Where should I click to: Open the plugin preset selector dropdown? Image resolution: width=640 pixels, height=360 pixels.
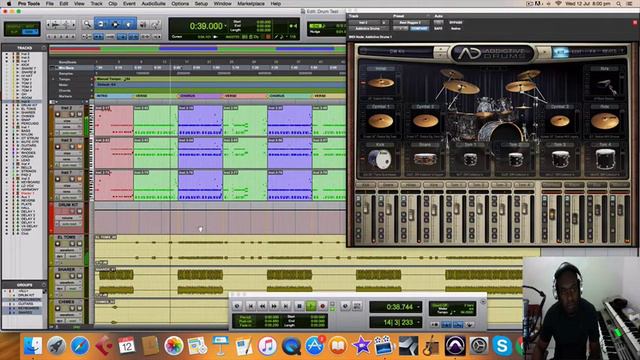coord(410,22)
